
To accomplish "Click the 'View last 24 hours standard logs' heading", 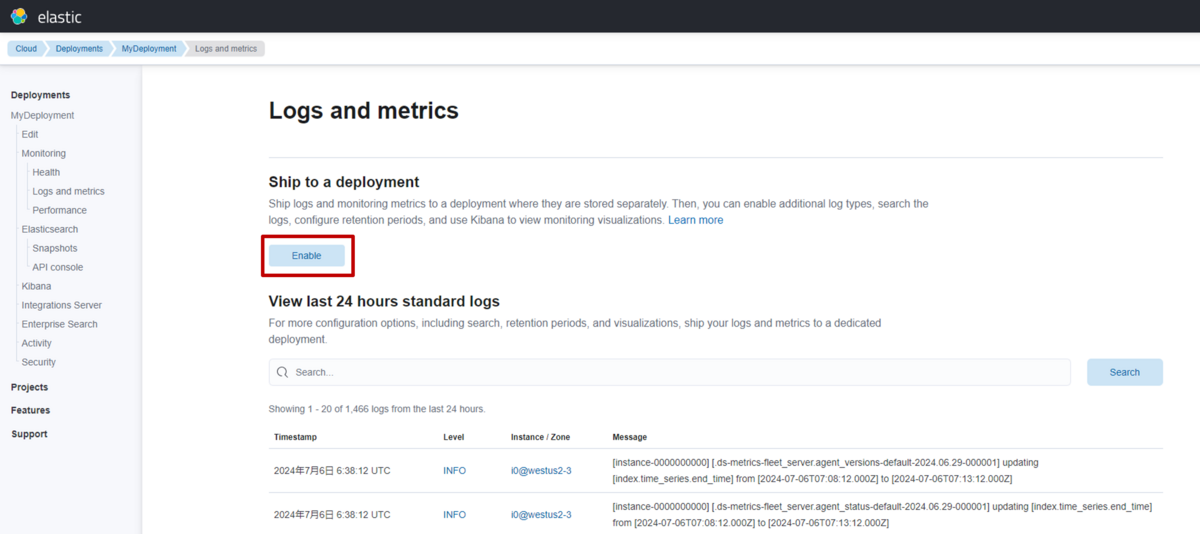I will [384, 301].
